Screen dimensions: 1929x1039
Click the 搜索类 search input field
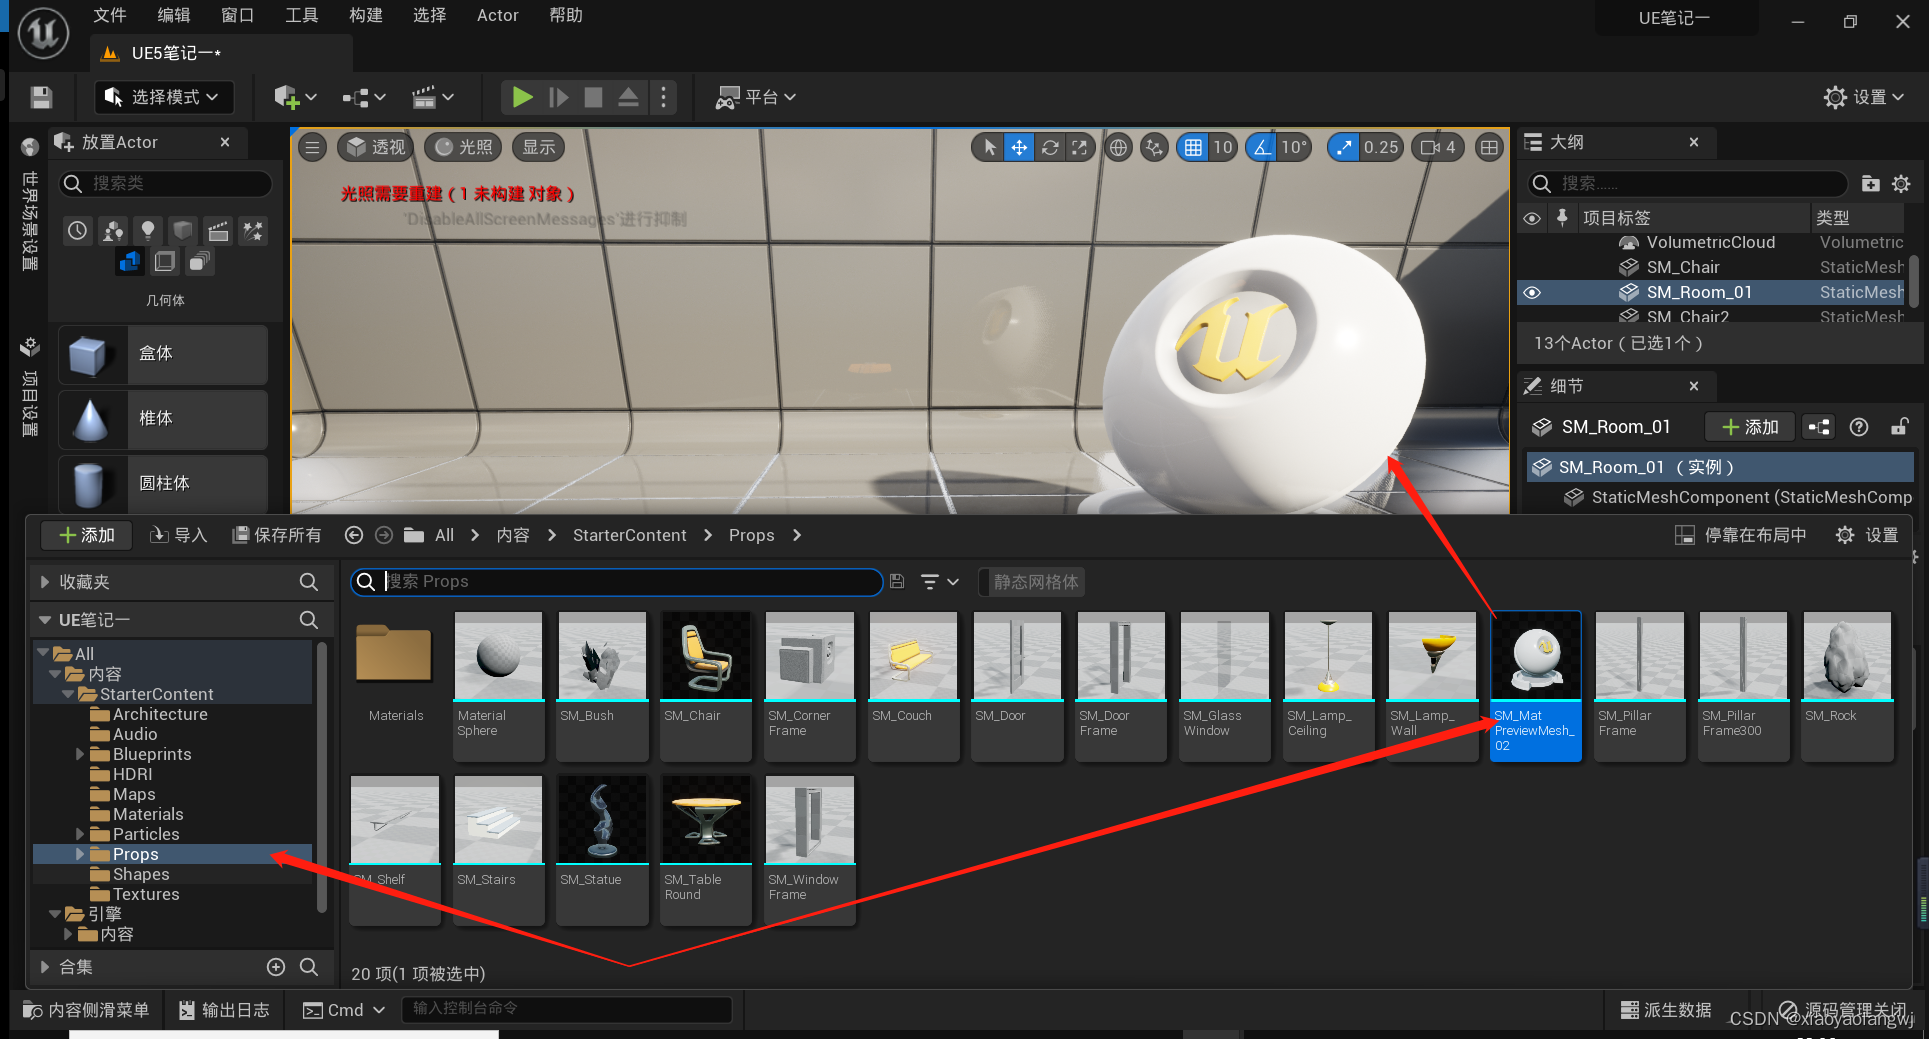(165, 184)
